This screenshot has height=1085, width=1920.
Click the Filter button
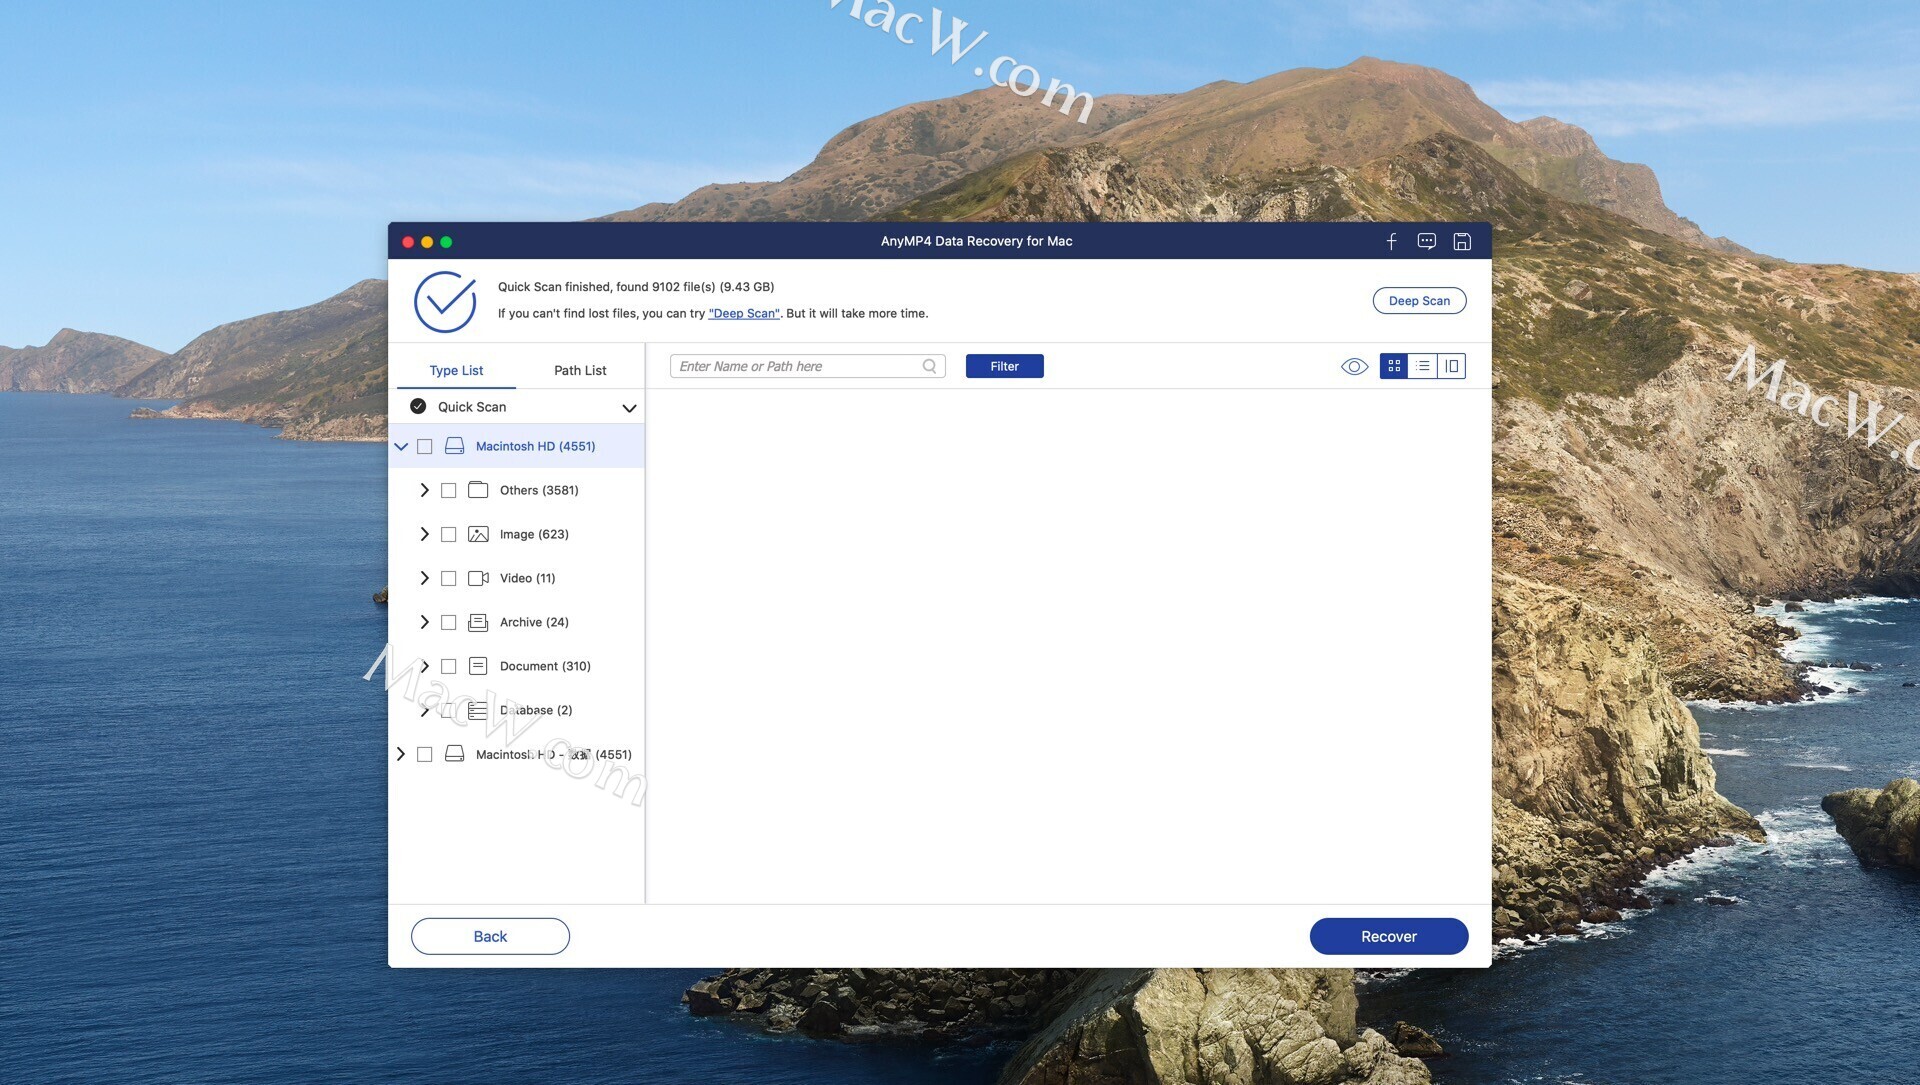(1004, 366)
